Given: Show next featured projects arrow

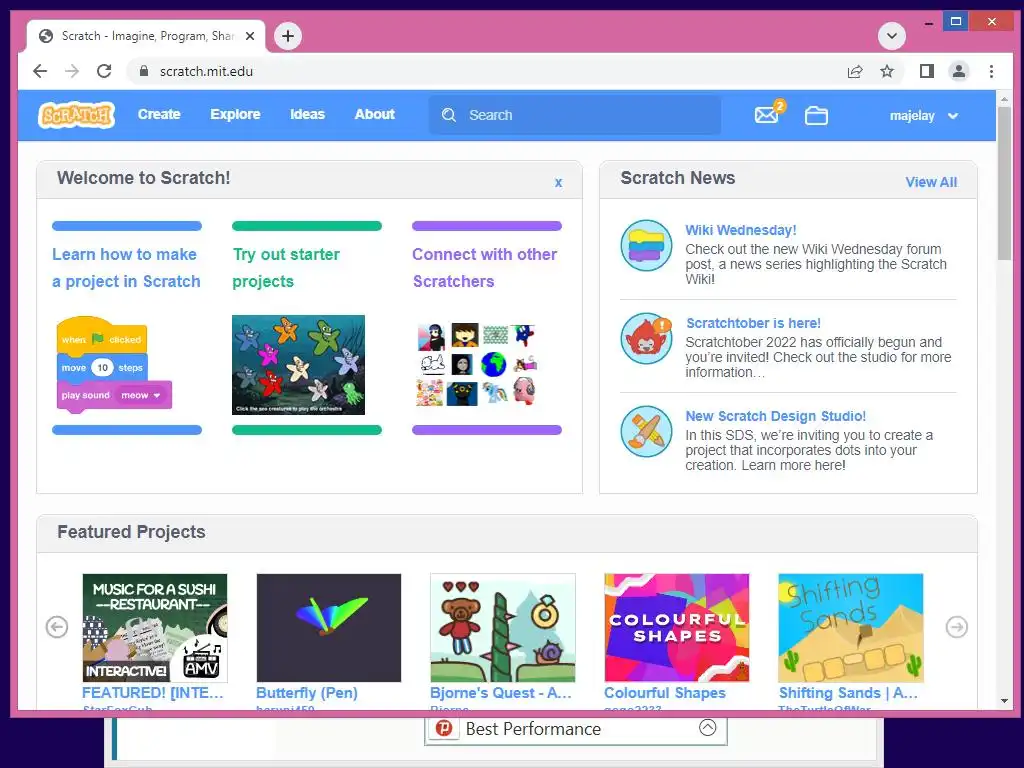Looking at the screenshot, I should 957,627.
